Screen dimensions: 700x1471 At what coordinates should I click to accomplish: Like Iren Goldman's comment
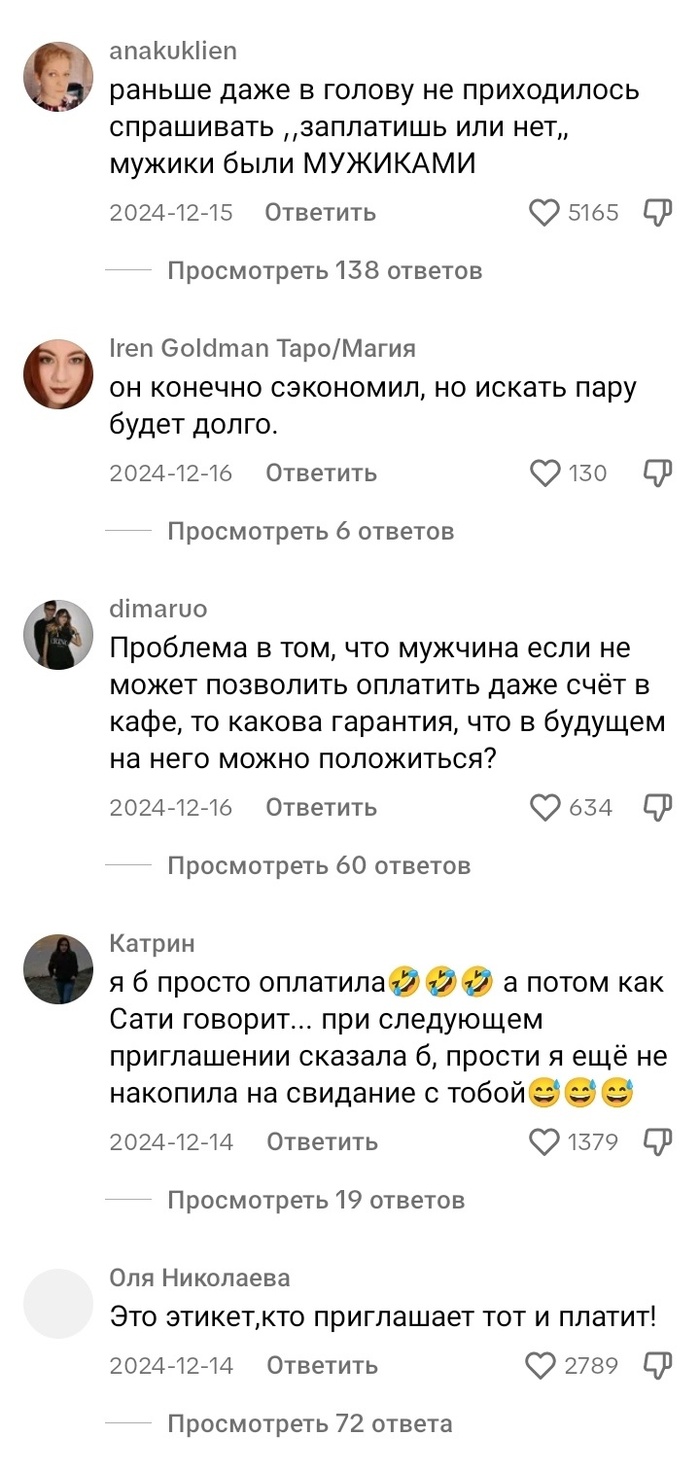[544, 473]
